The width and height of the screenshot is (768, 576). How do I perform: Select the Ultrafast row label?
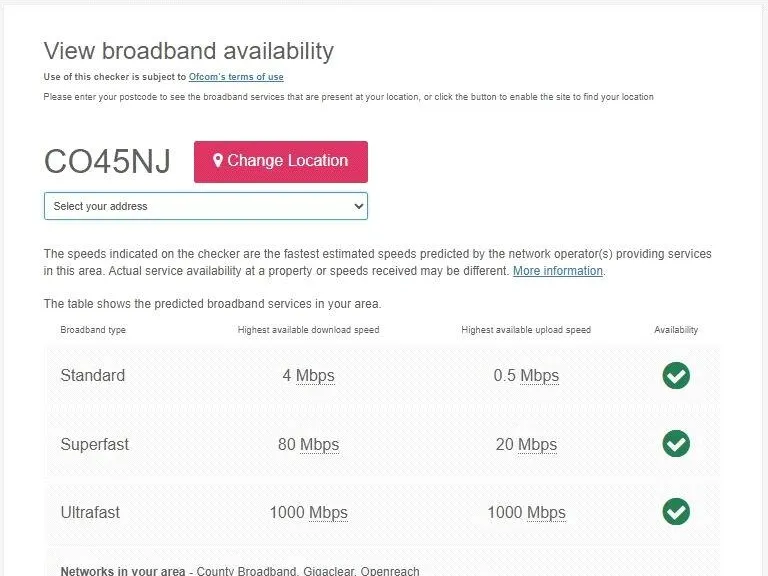(90, 512)
